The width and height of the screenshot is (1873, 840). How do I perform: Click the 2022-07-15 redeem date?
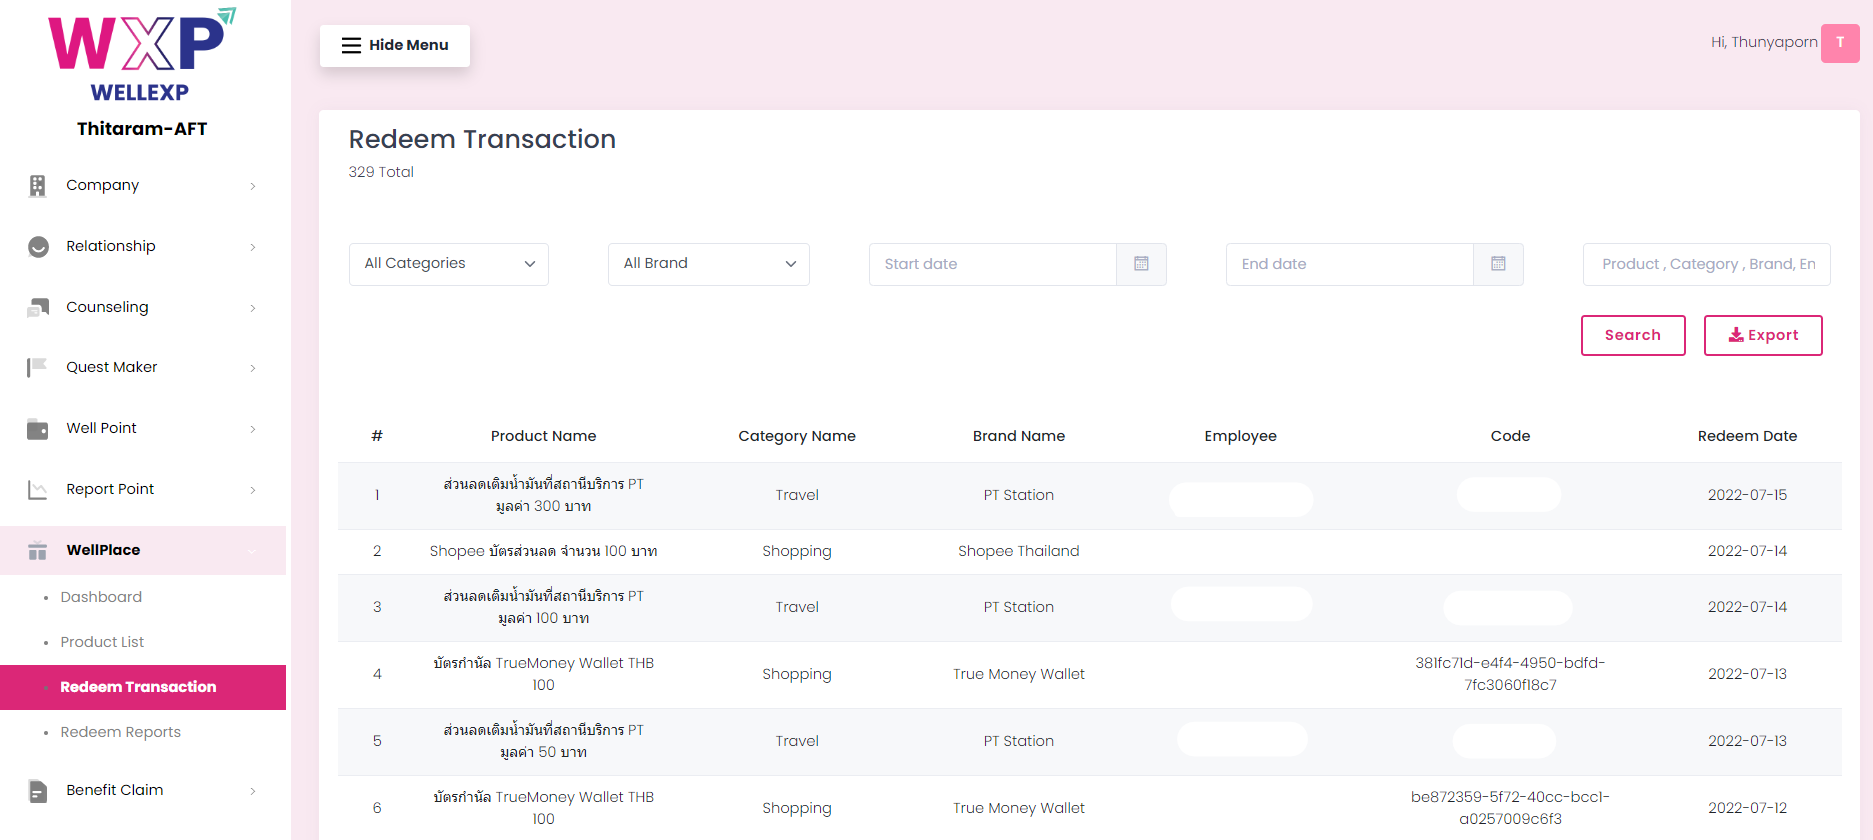tap(1747, 495)
